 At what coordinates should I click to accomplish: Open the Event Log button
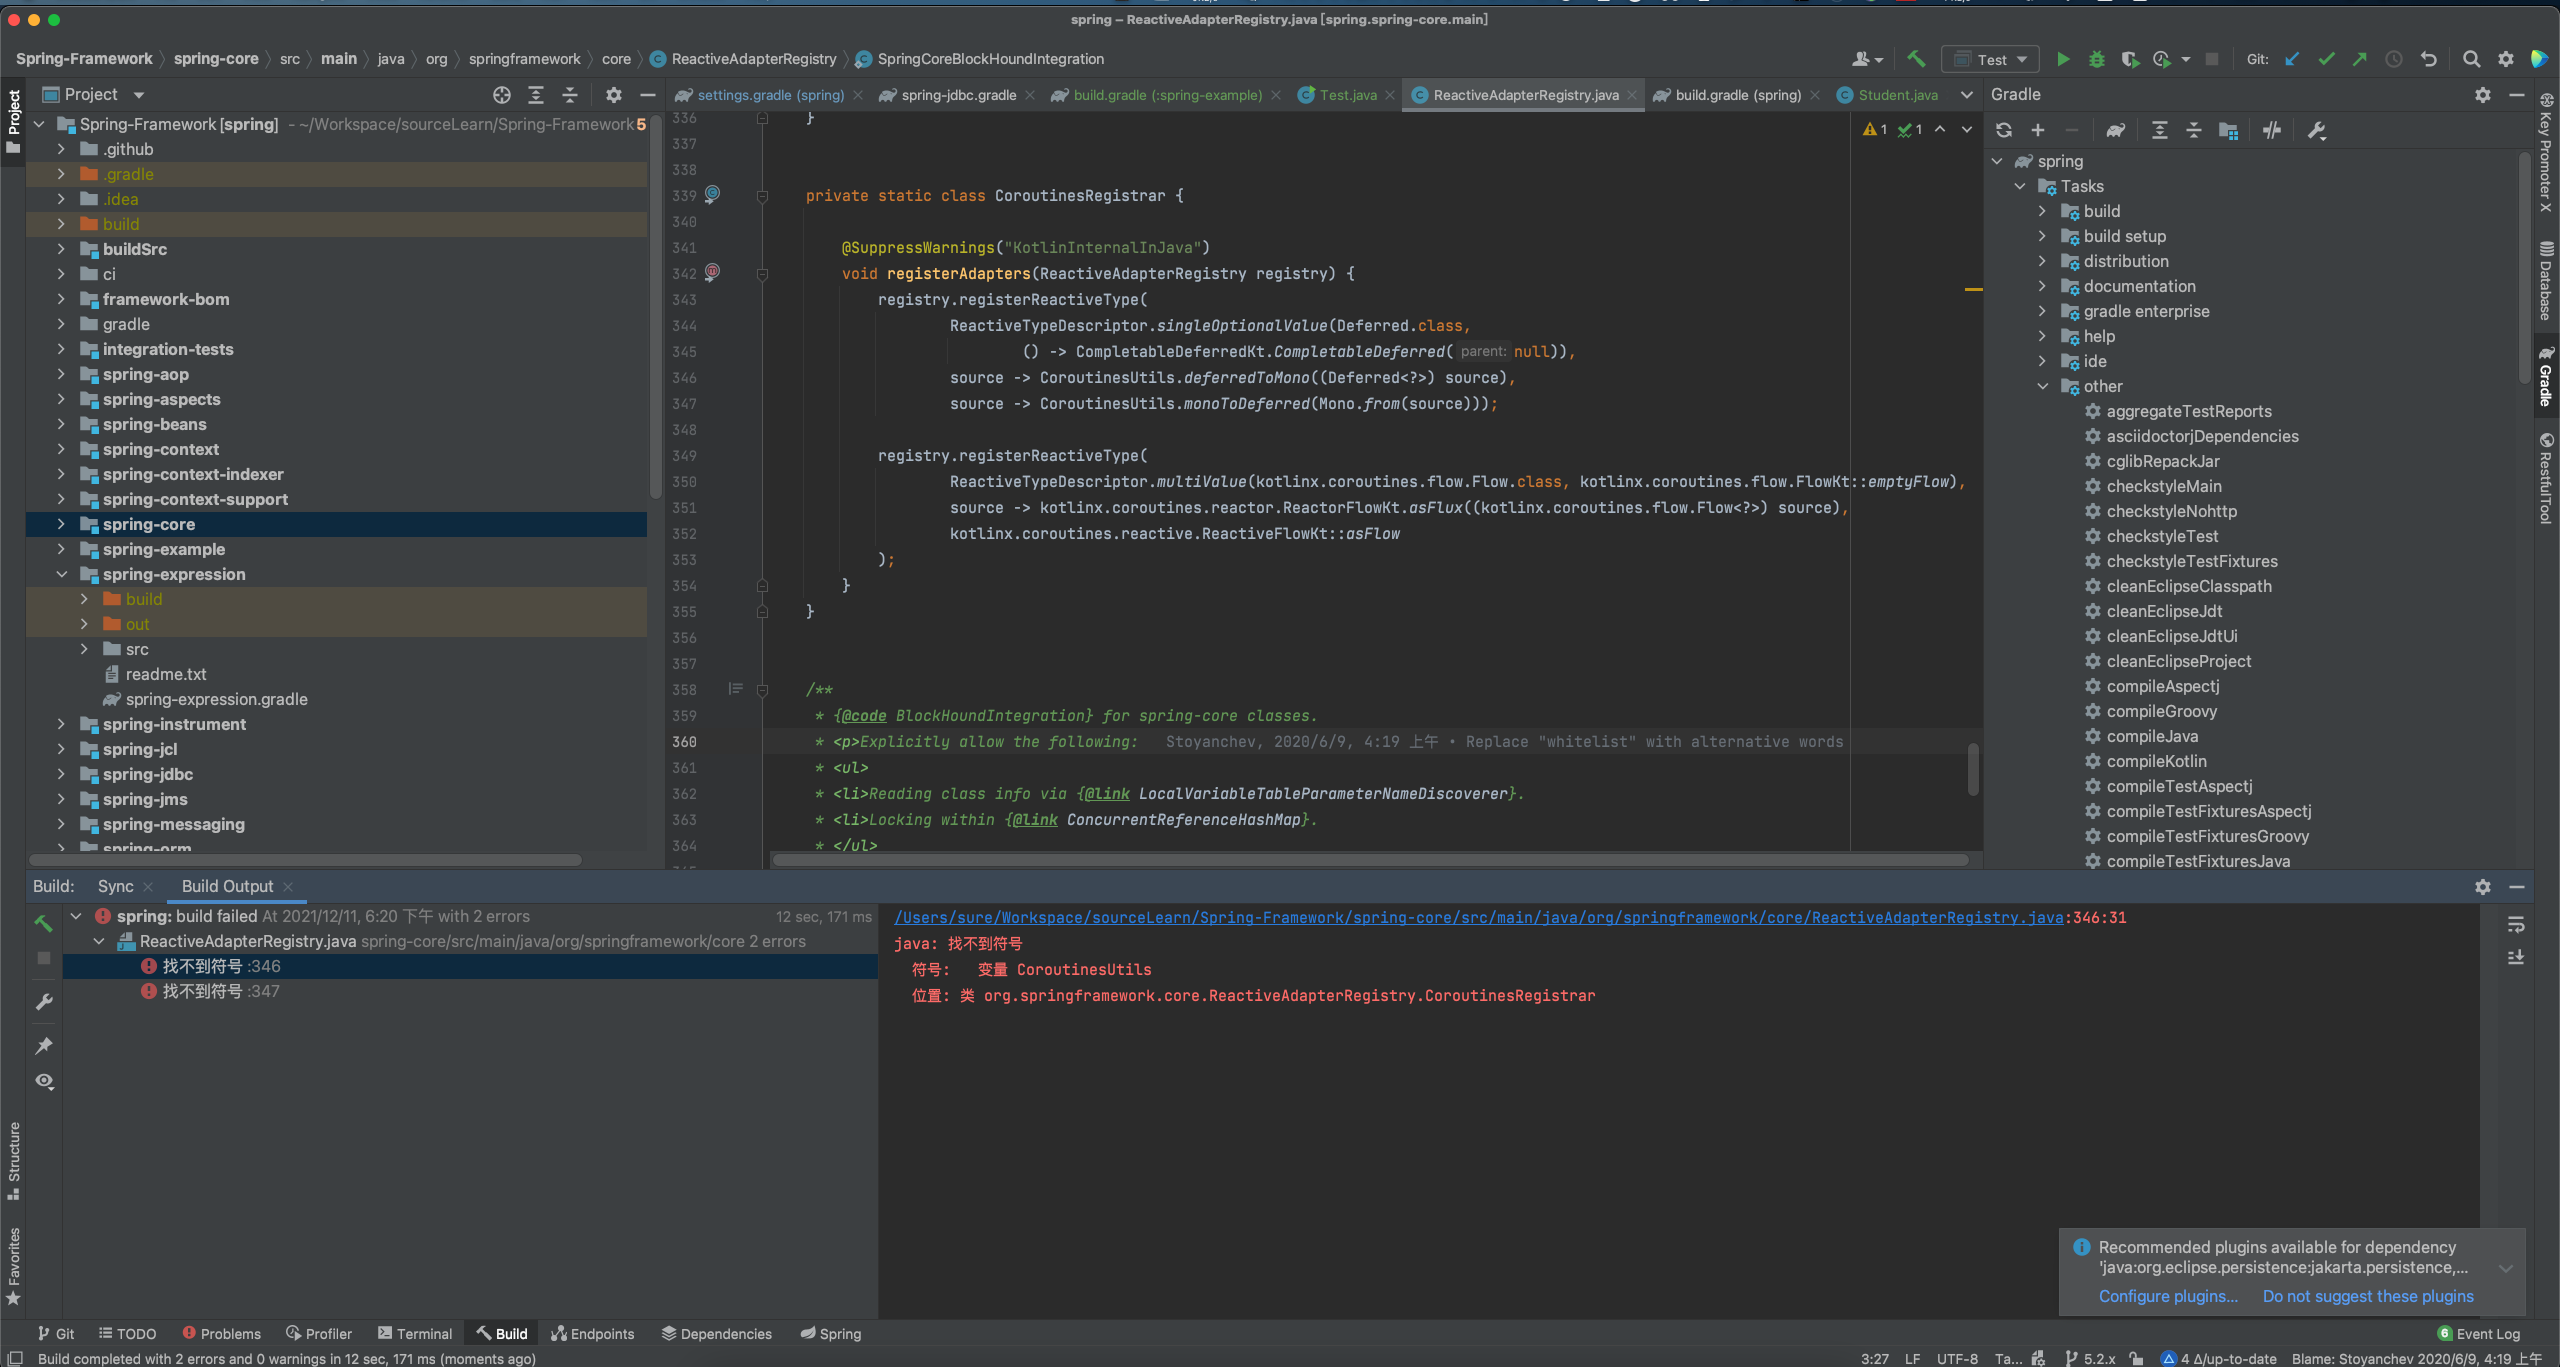point(2479,1333)
